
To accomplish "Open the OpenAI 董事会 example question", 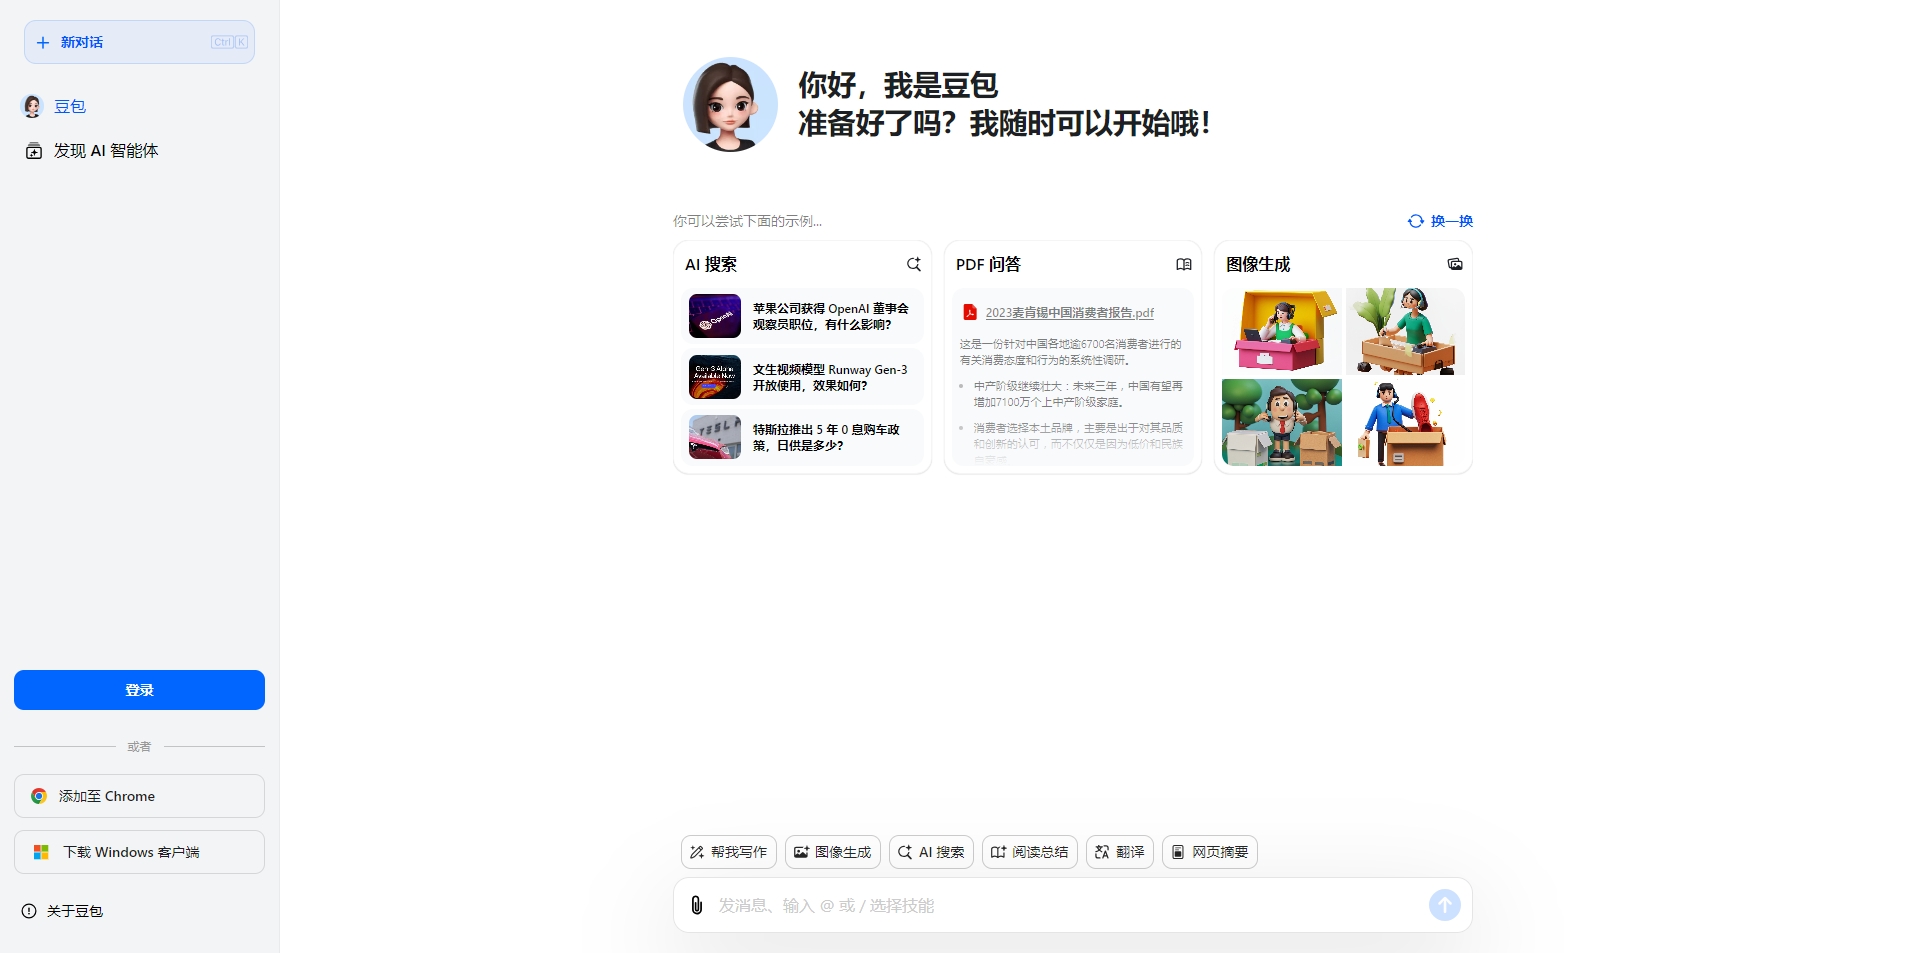I will coord(802,316).
